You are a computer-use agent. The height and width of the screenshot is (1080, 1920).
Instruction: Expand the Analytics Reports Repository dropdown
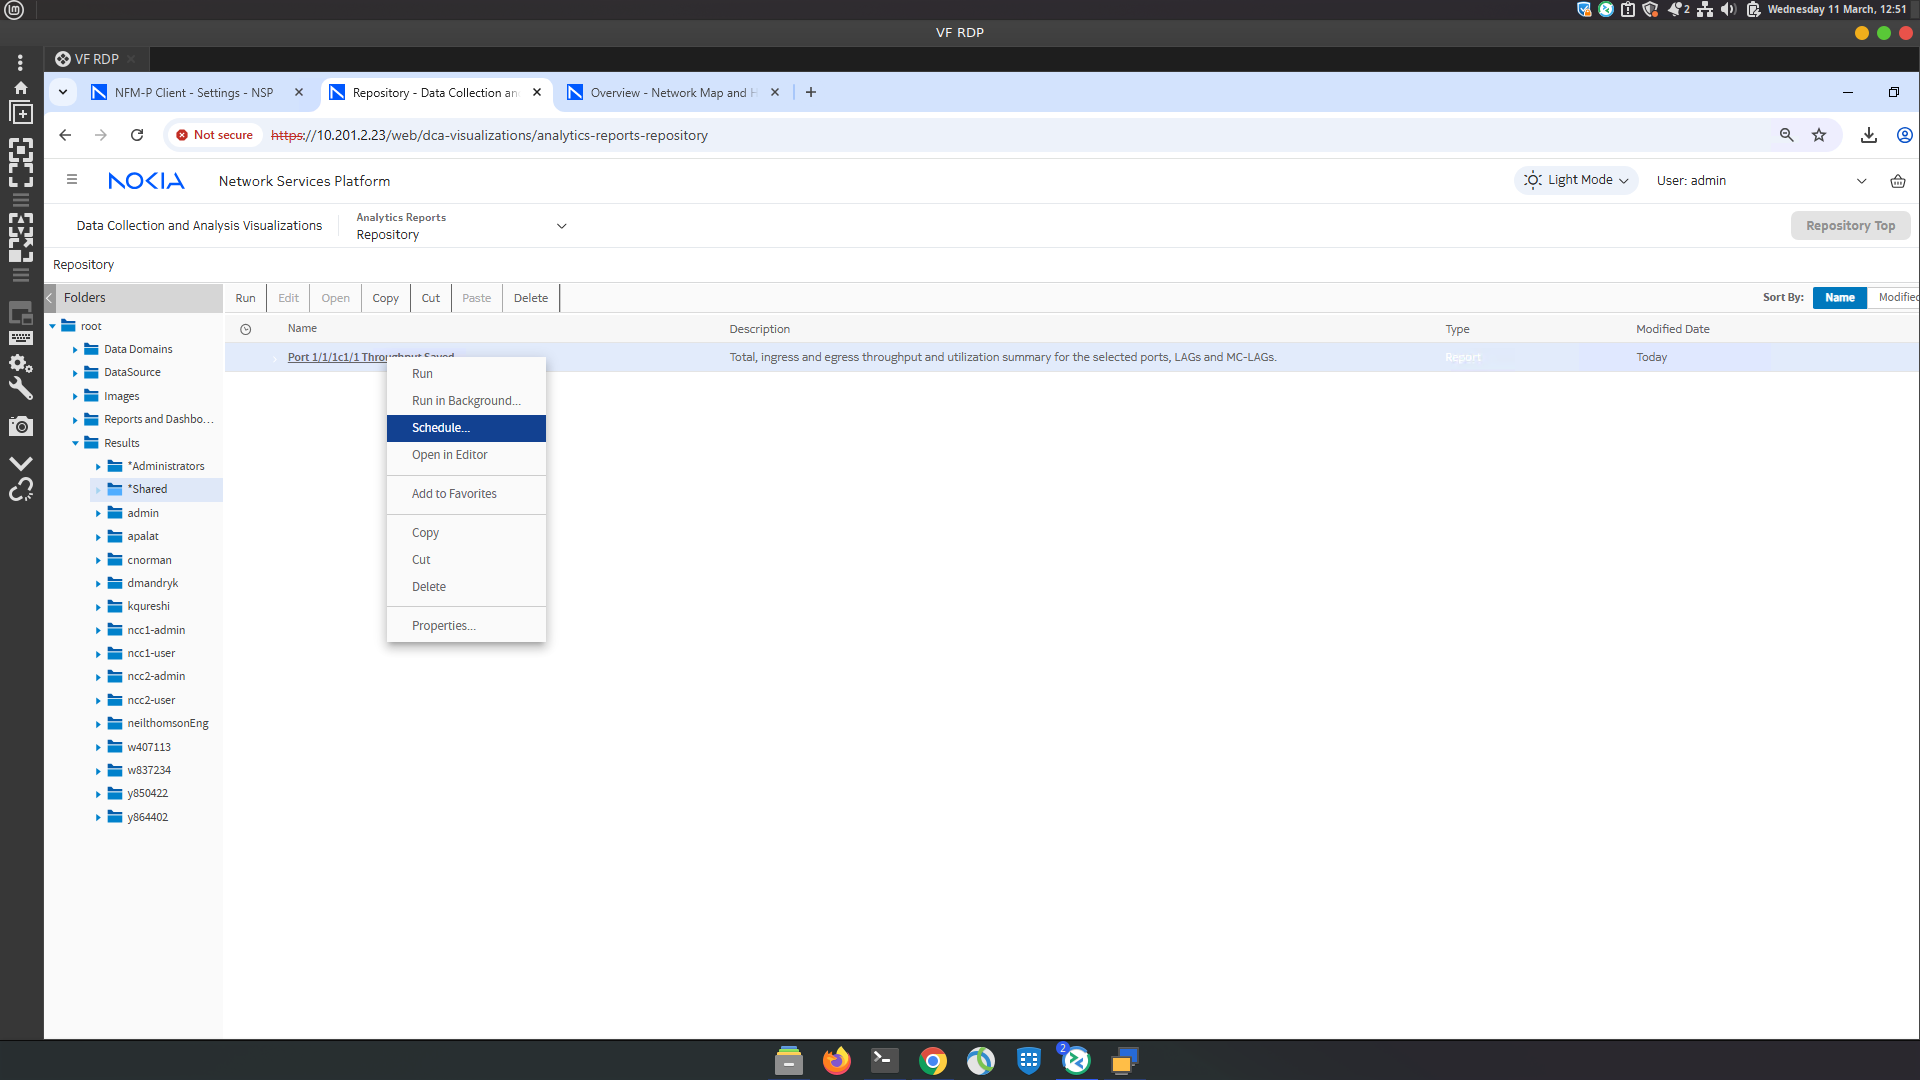click(561, 226)
